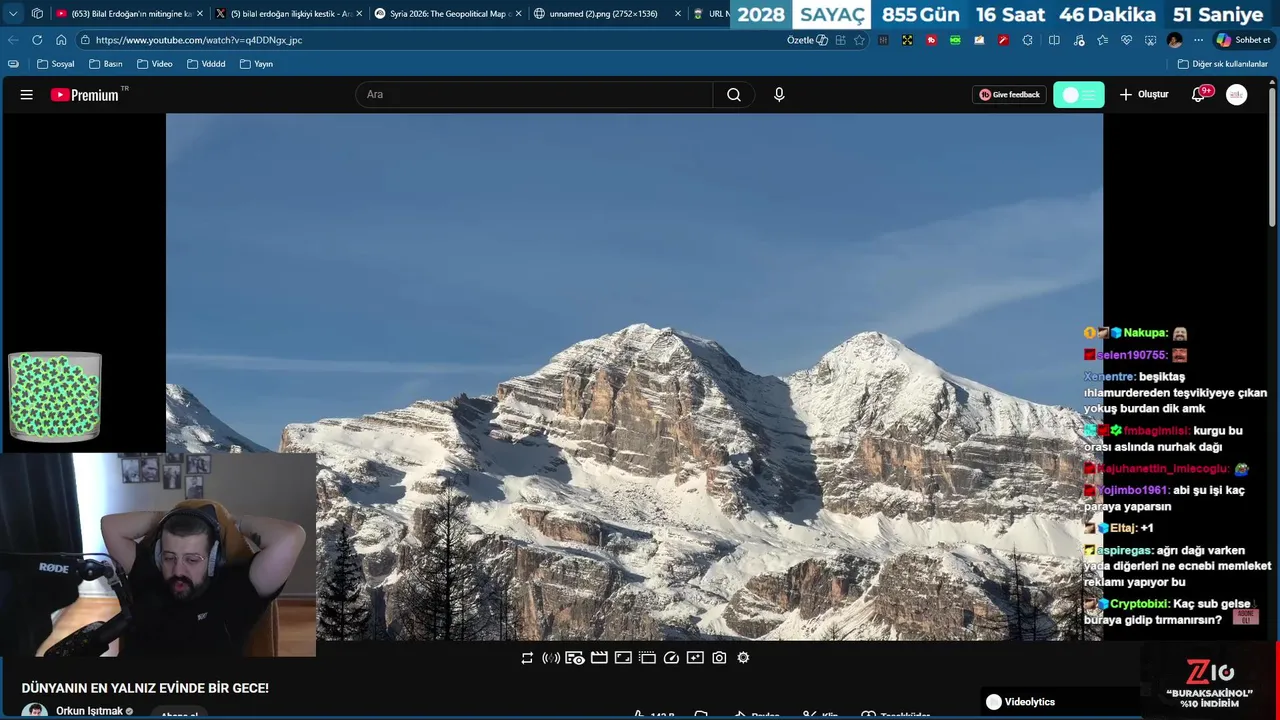Open YouTube notifications bell
Screen dimensions: 1280x720
1199,95
